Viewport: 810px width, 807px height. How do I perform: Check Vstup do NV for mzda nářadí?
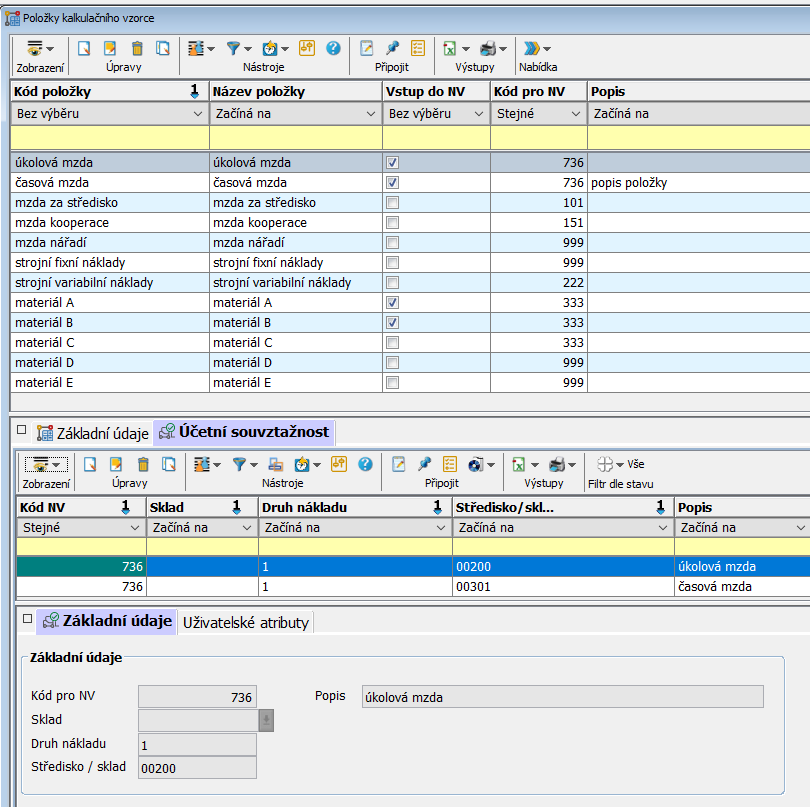point(393,243)
